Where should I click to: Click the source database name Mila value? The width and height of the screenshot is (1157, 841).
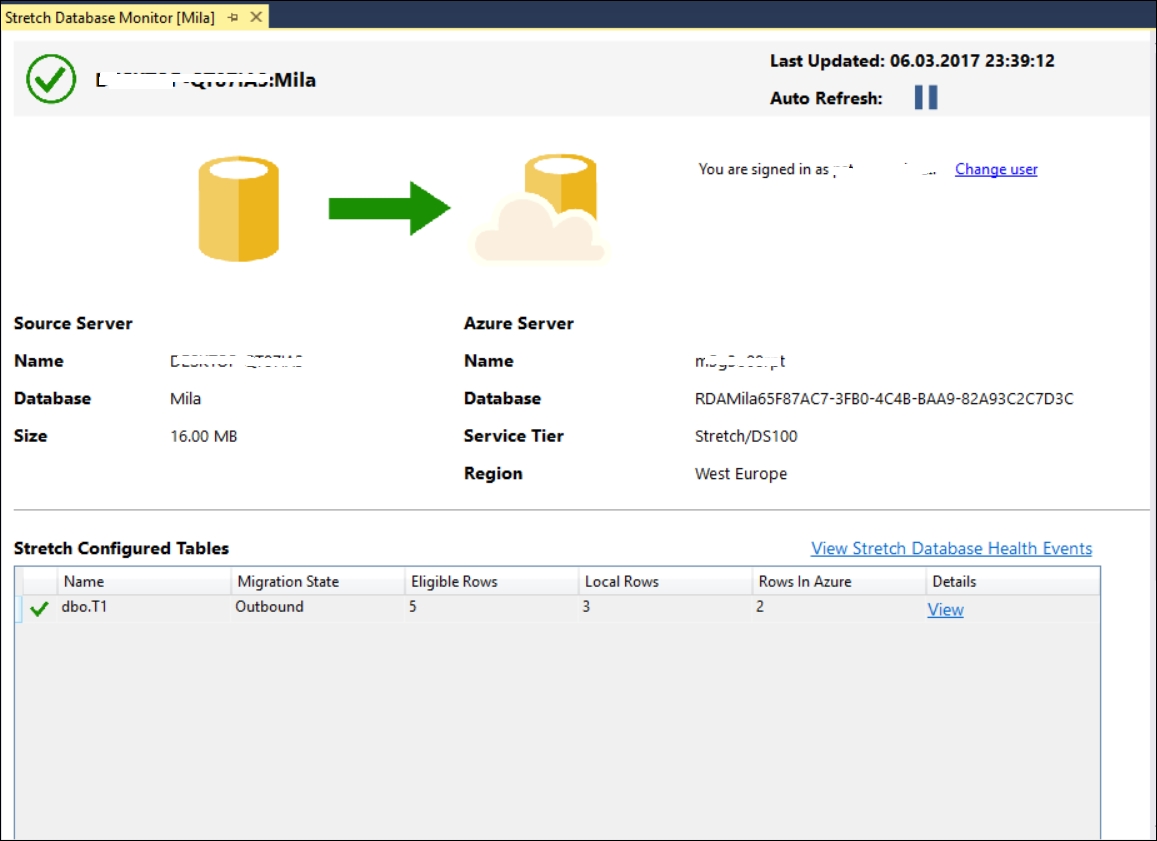(185, 399)
